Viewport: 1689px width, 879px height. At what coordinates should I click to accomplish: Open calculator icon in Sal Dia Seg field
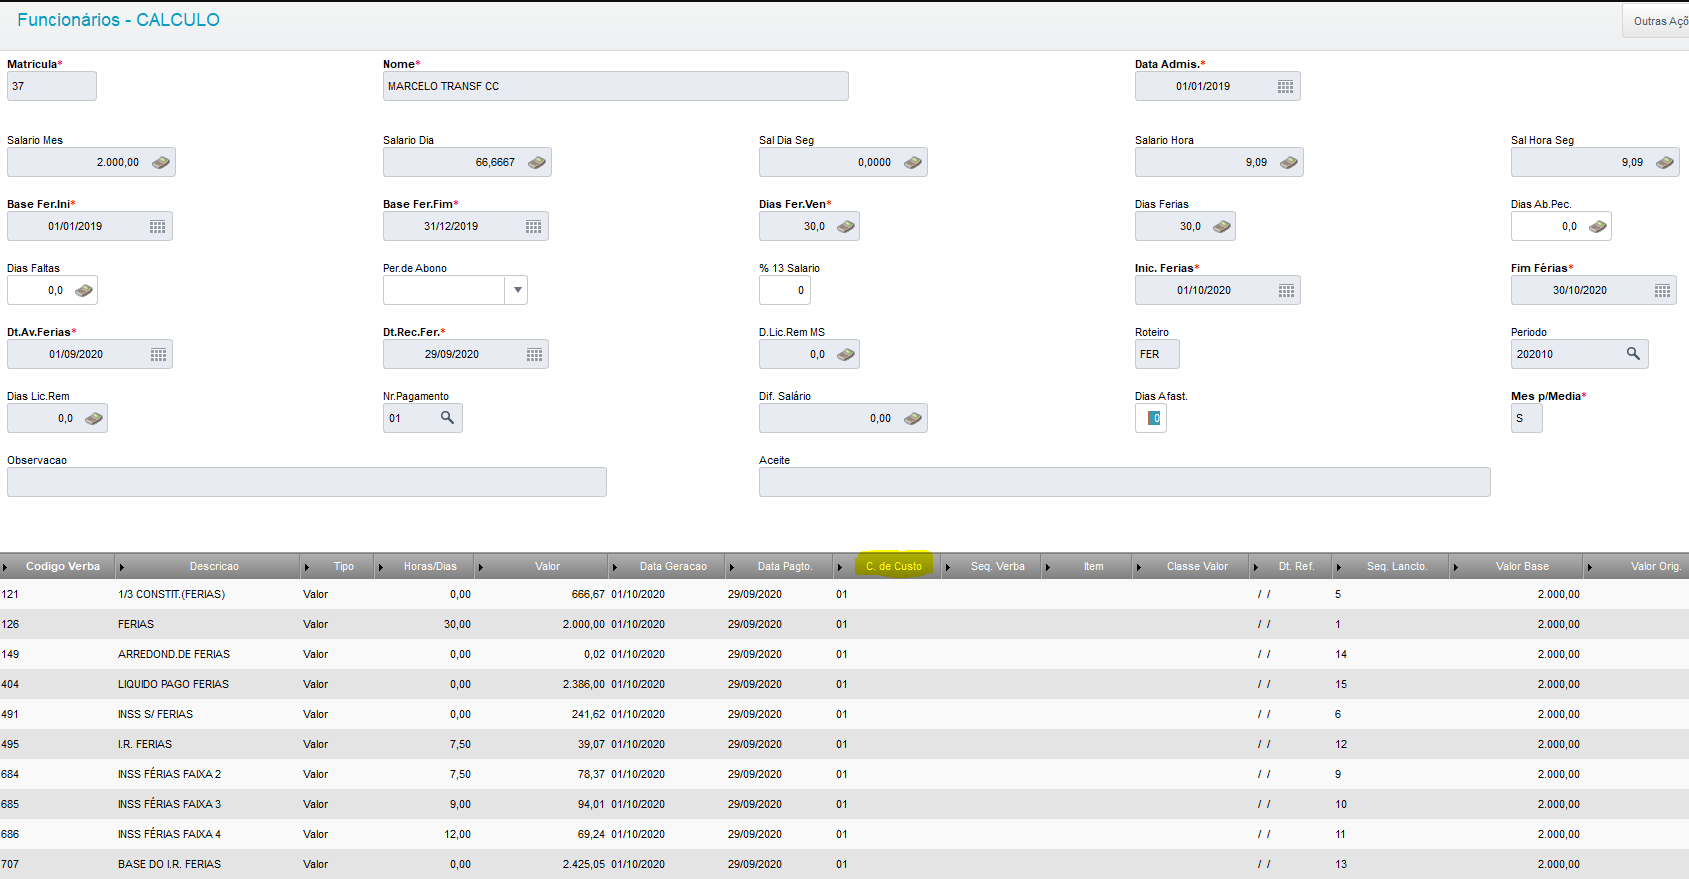pyautogui.click(x=912, y=163)
